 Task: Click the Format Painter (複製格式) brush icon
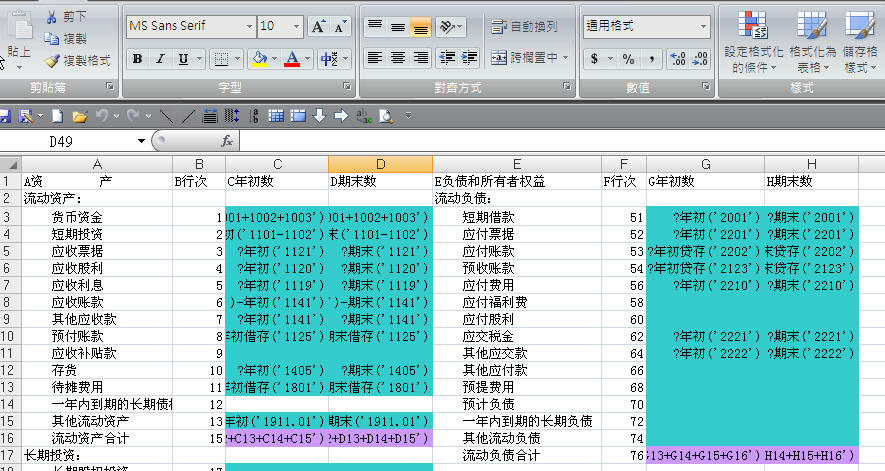(x=51, y=60)
